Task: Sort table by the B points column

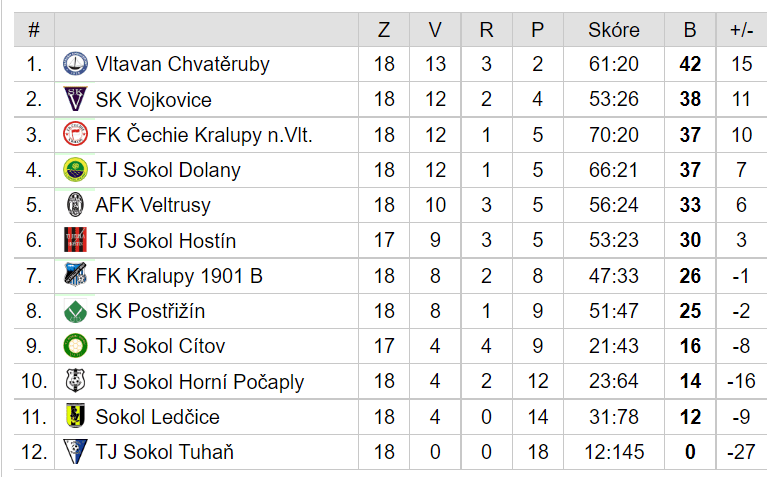Action: coord(690,30)
